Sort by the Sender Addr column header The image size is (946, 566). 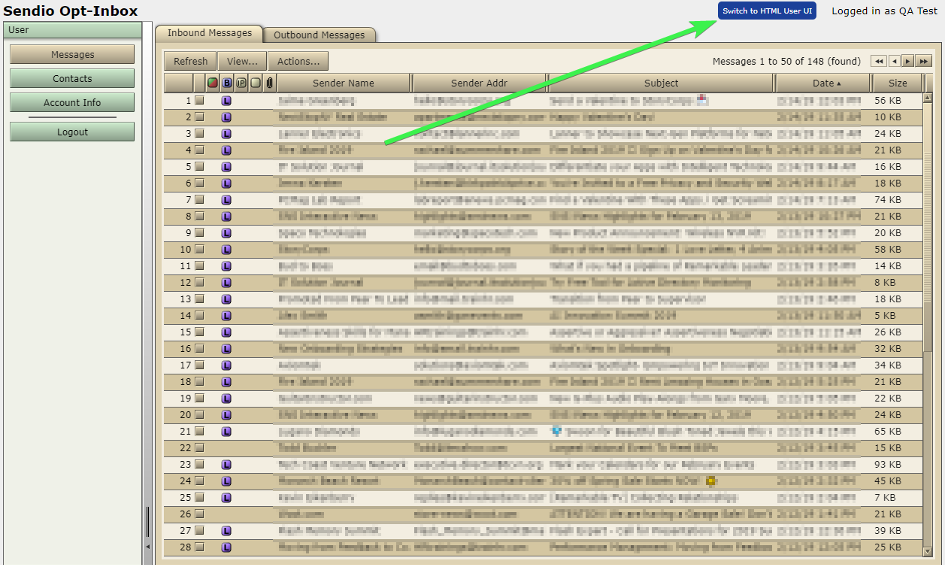(479, 83)
